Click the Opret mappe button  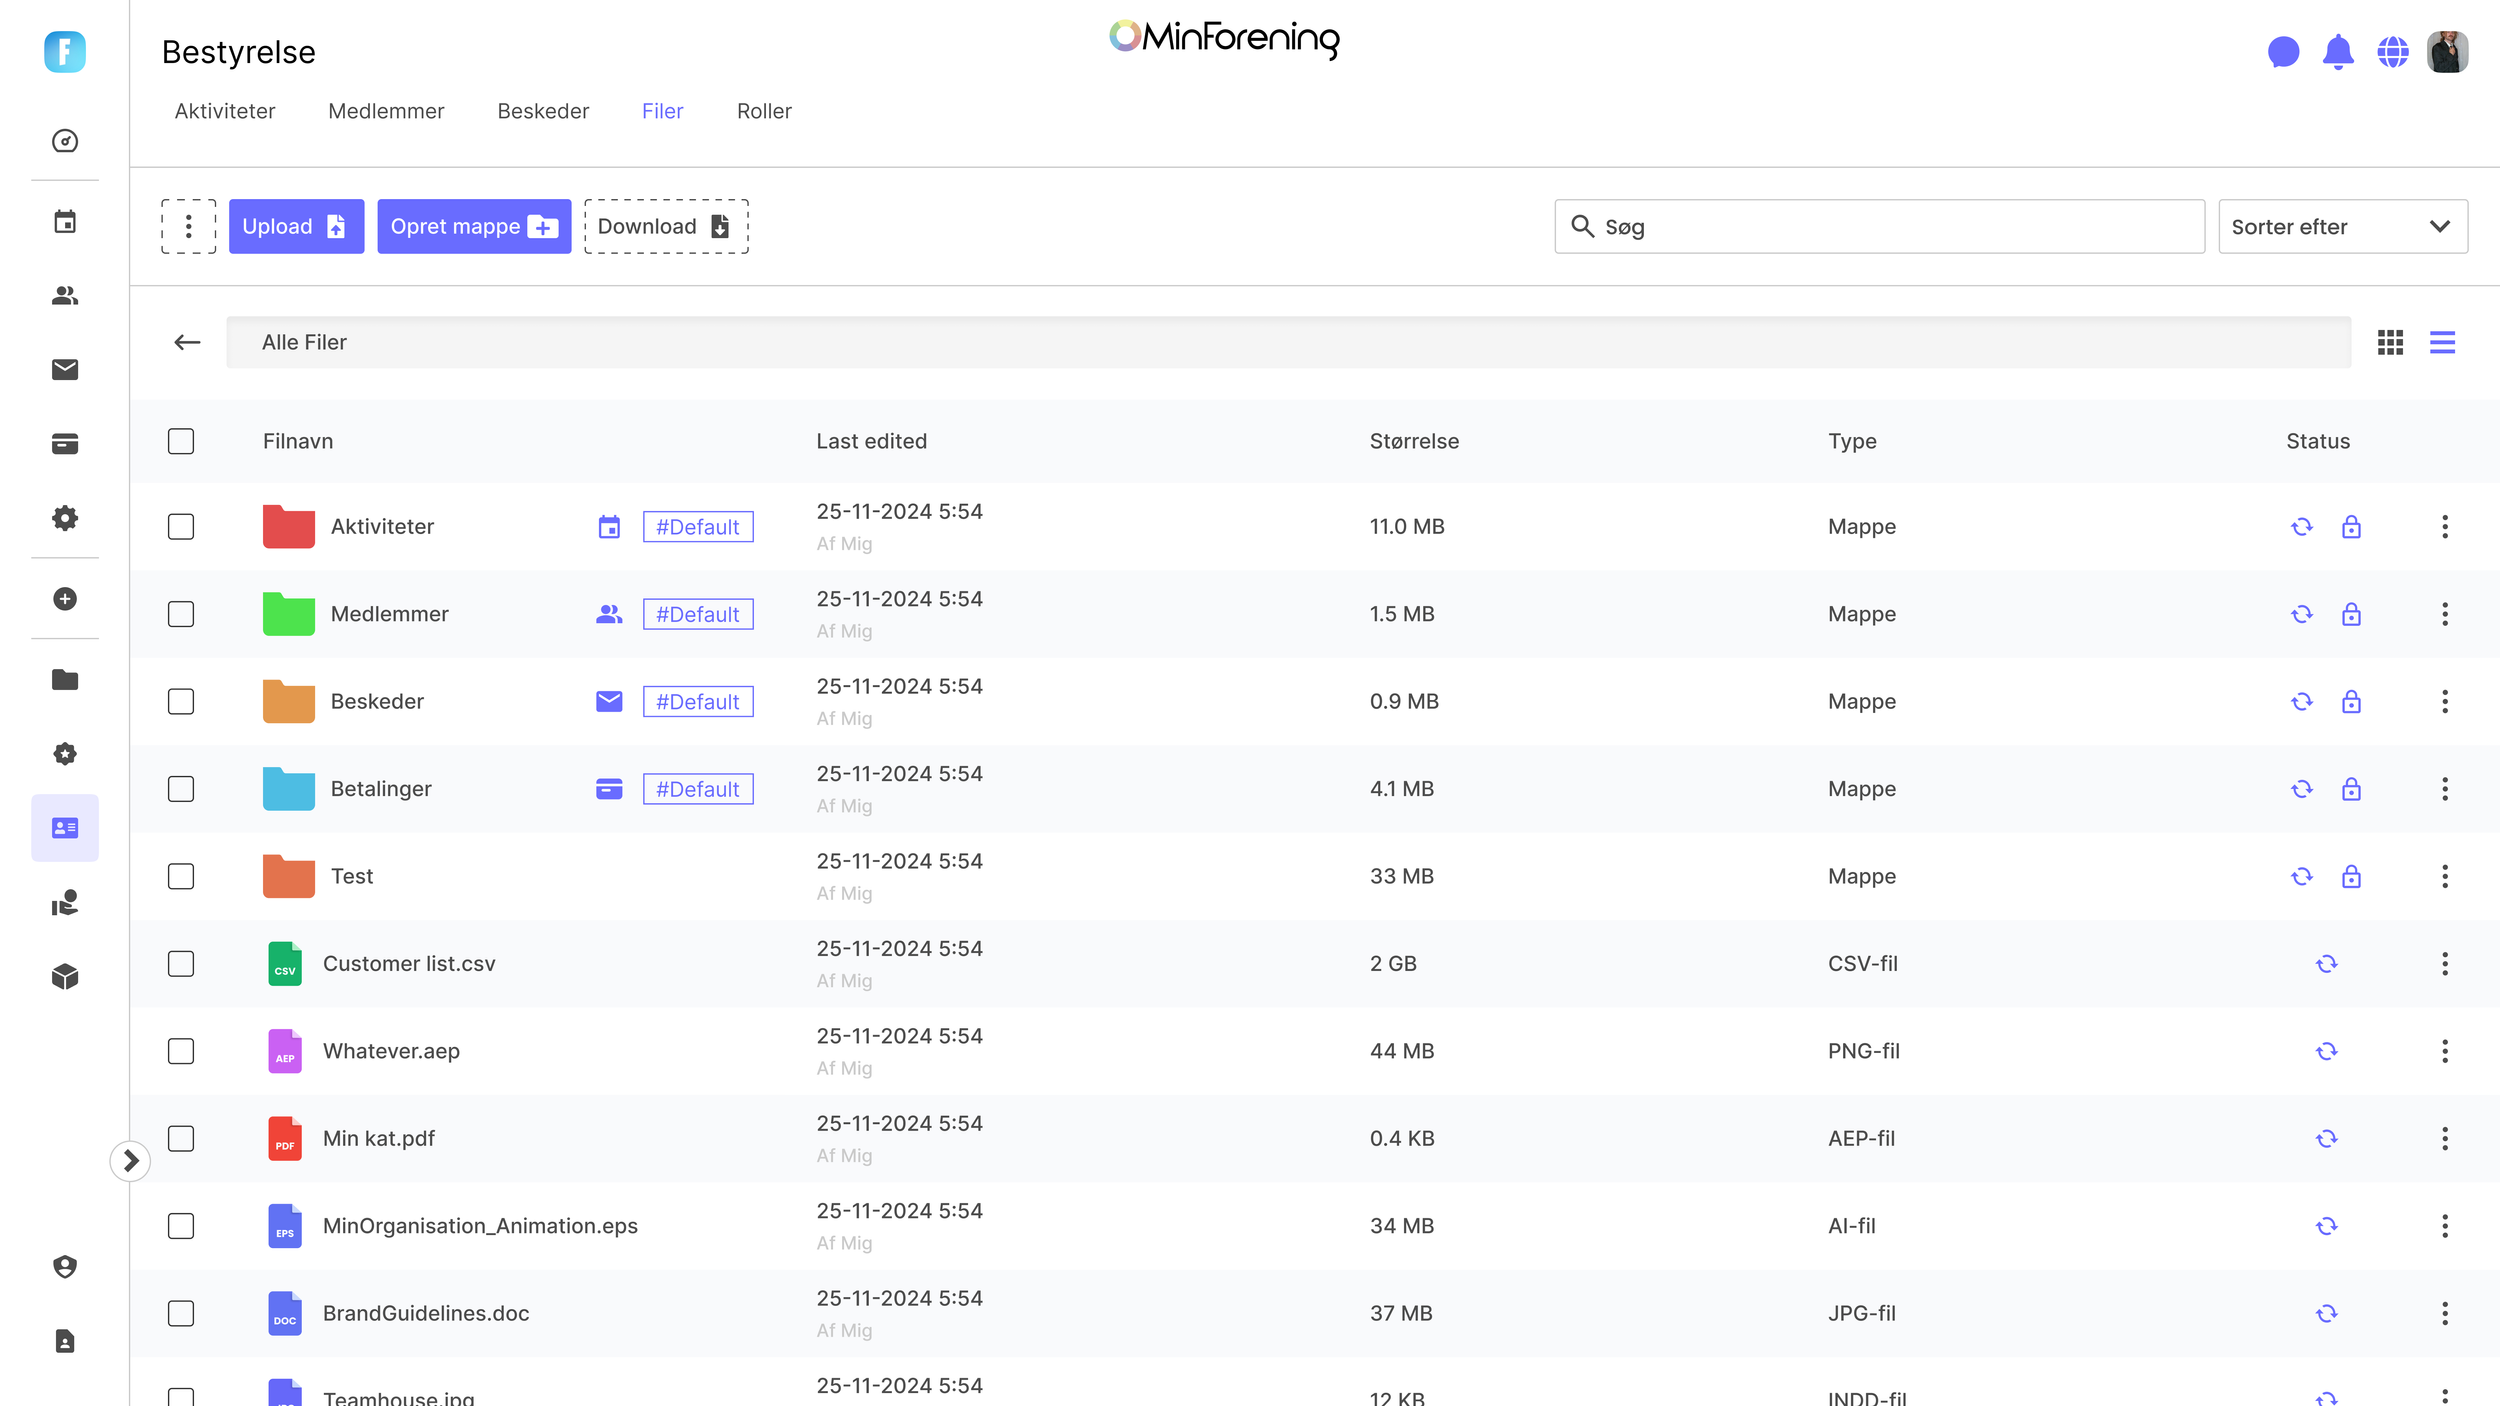tap(474, 227)
